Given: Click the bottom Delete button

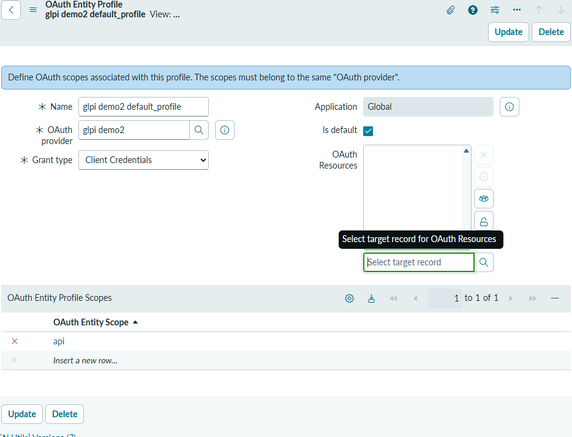Looking at the screenshot, I should click(65, 414).
